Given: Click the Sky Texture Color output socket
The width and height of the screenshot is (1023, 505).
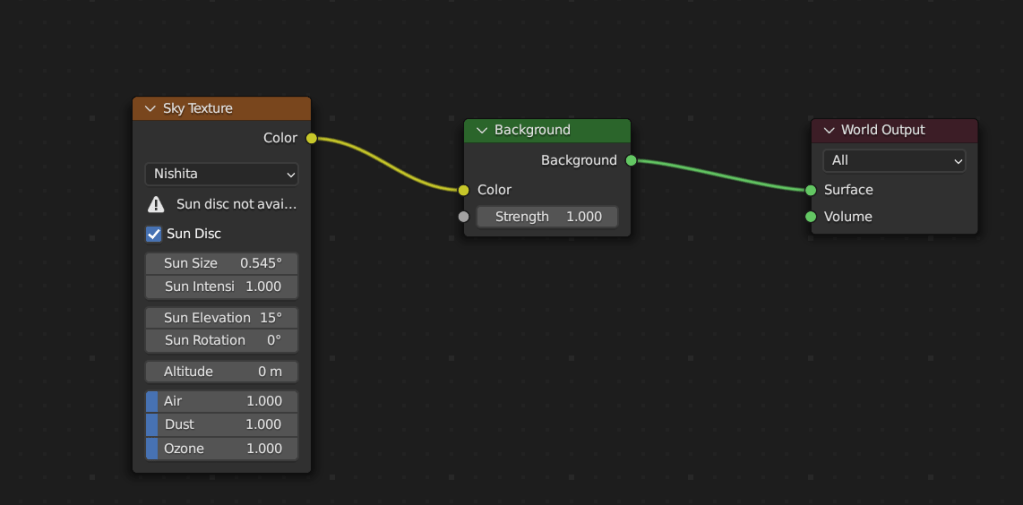Looking at the screenshot, I should [x=311, y=138].
